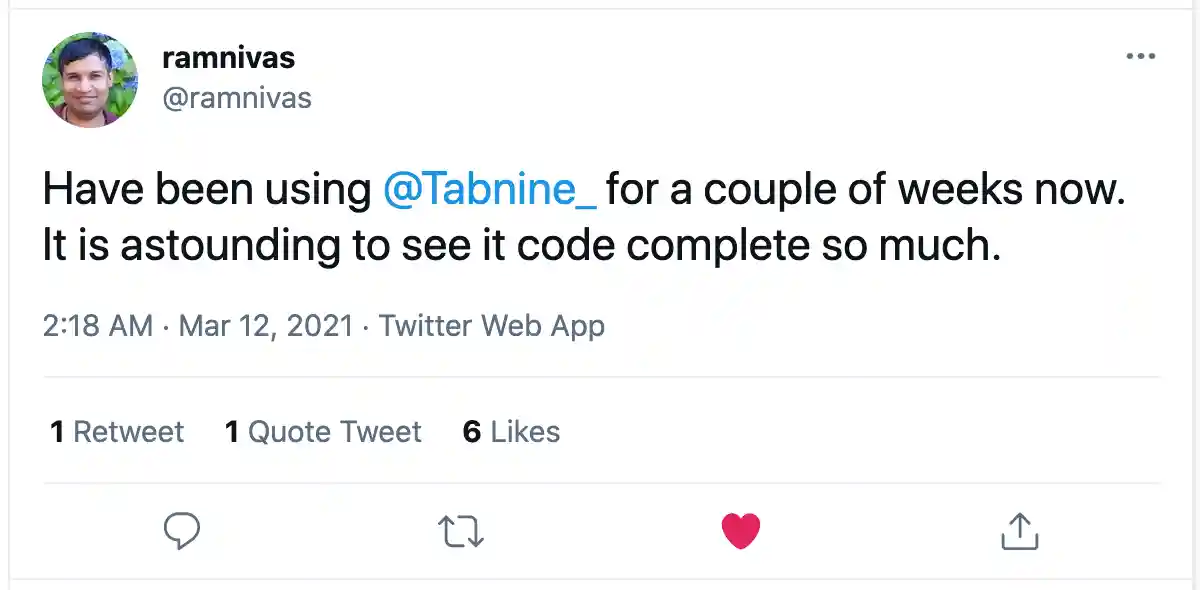Image resolution: width=1200 pixels, height=590 pixels.
Task: View ramnivas's profile via display name
Action: pos(228,57)
